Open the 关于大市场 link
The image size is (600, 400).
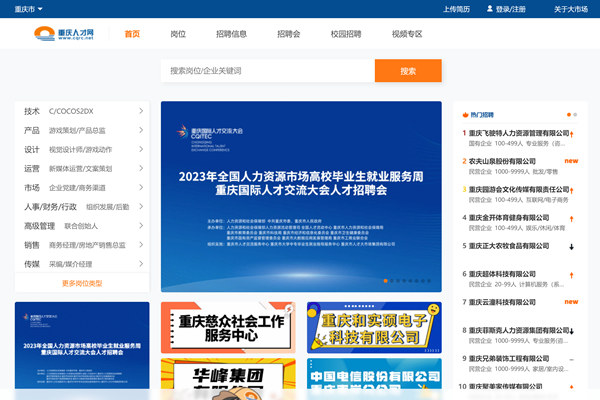571,9
